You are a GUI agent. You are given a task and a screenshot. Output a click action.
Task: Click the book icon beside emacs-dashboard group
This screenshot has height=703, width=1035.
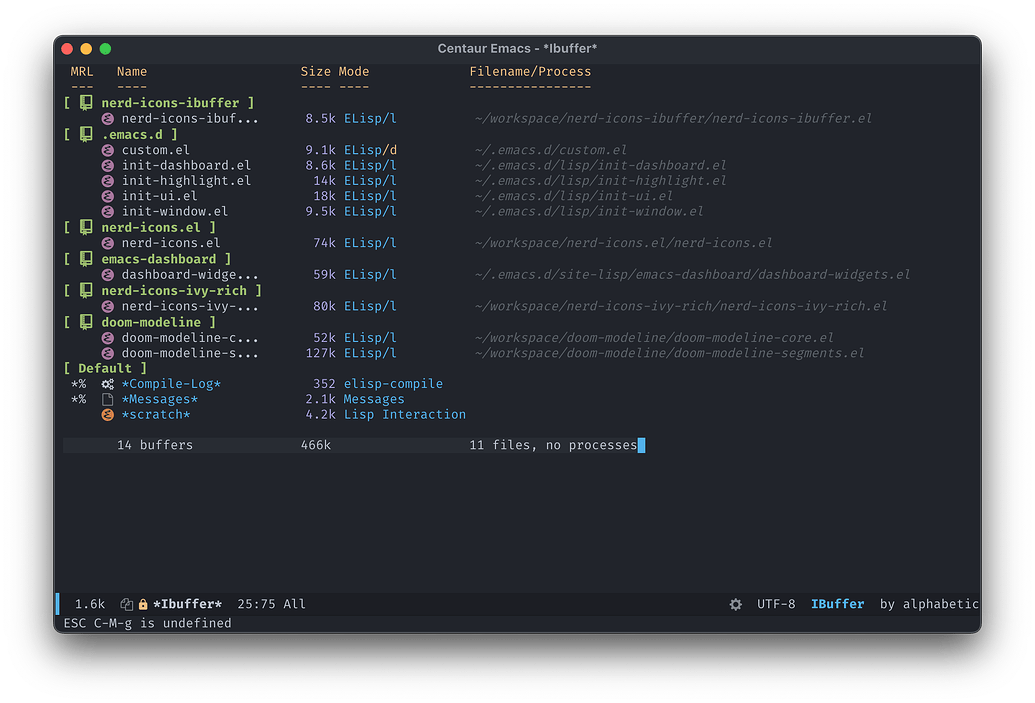[85, 258]
